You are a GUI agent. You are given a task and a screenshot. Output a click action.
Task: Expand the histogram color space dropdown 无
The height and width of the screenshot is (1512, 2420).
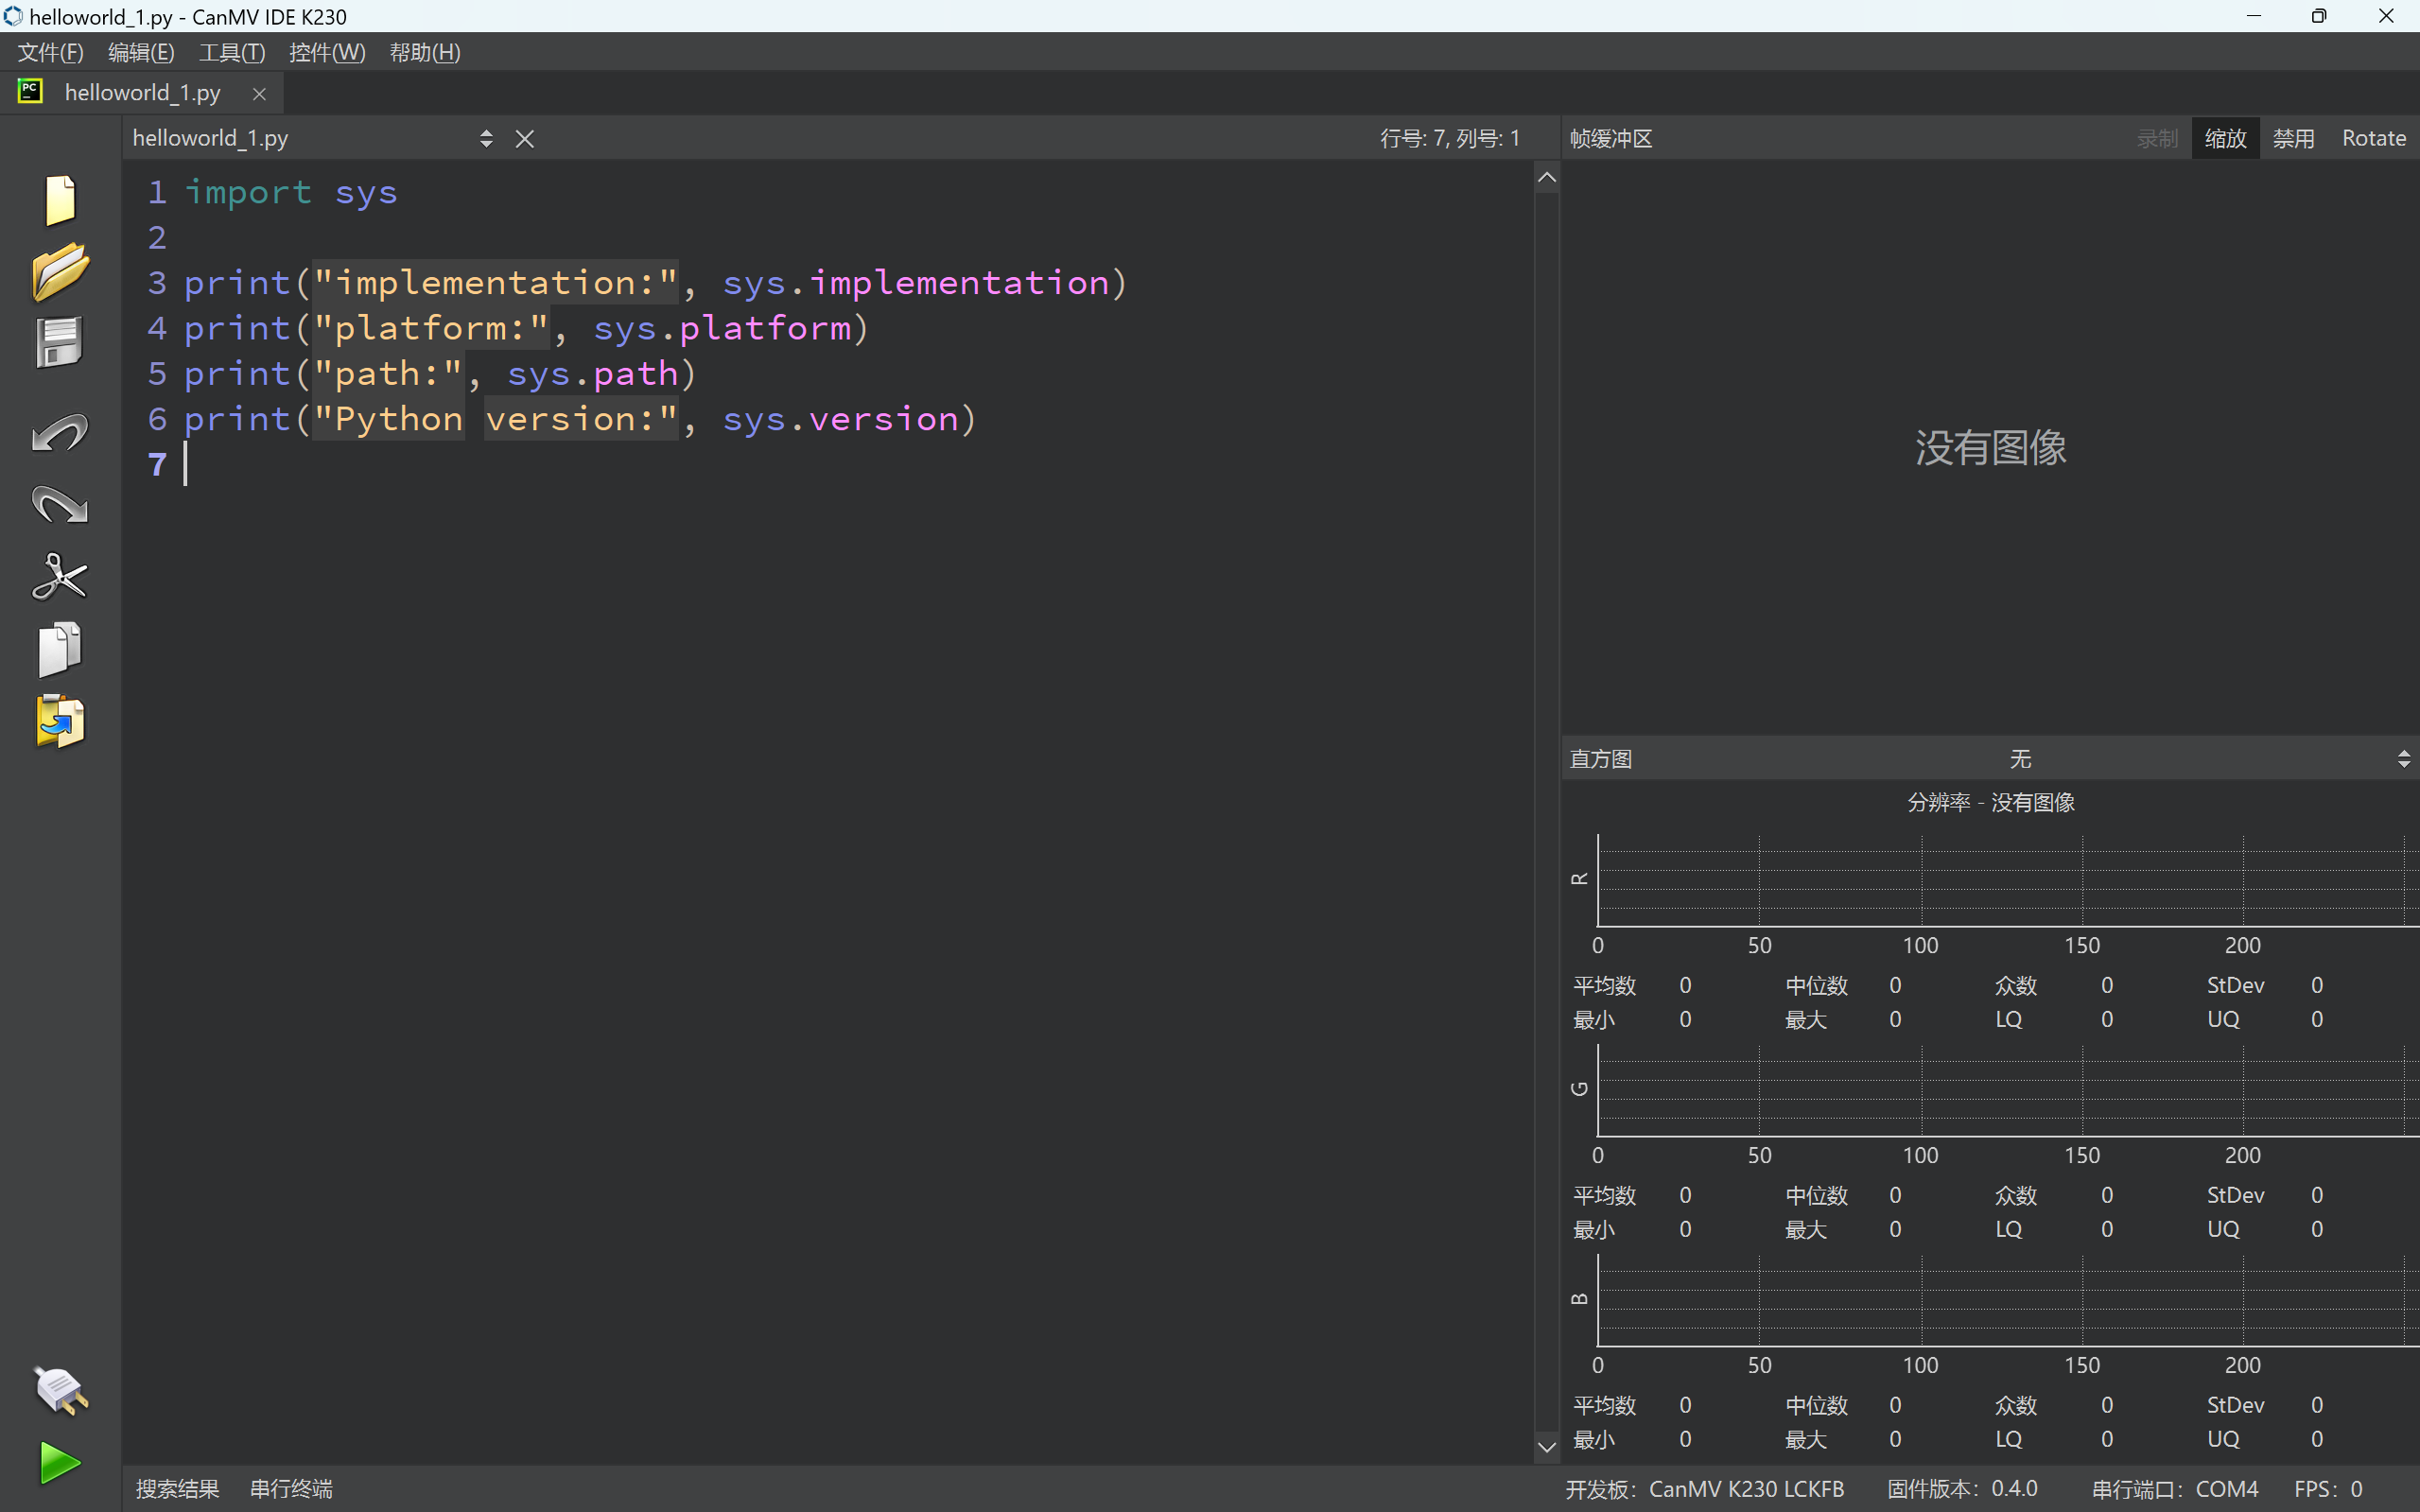click(x=2020, y=759)
